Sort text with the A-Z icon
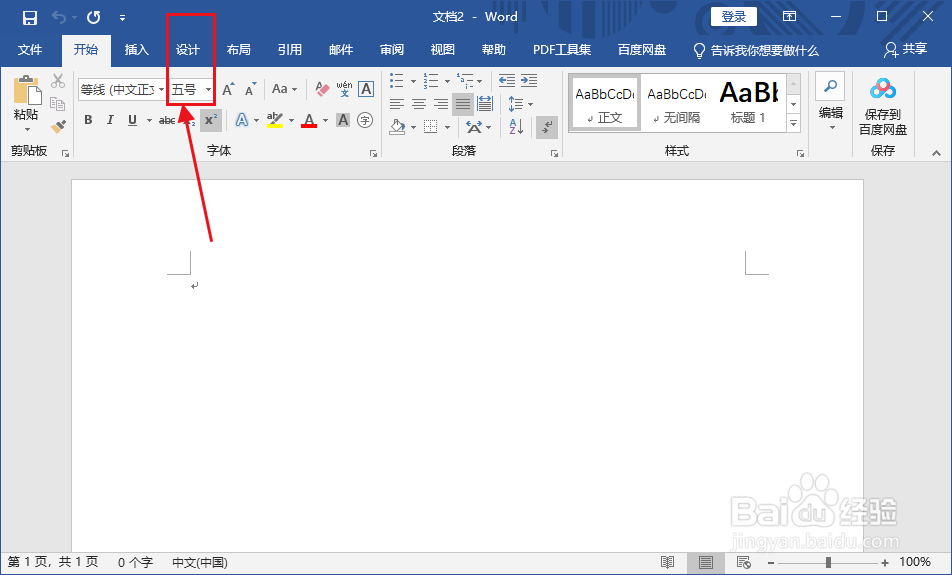Viewport: 952px width, 575px height. [516, 127]
